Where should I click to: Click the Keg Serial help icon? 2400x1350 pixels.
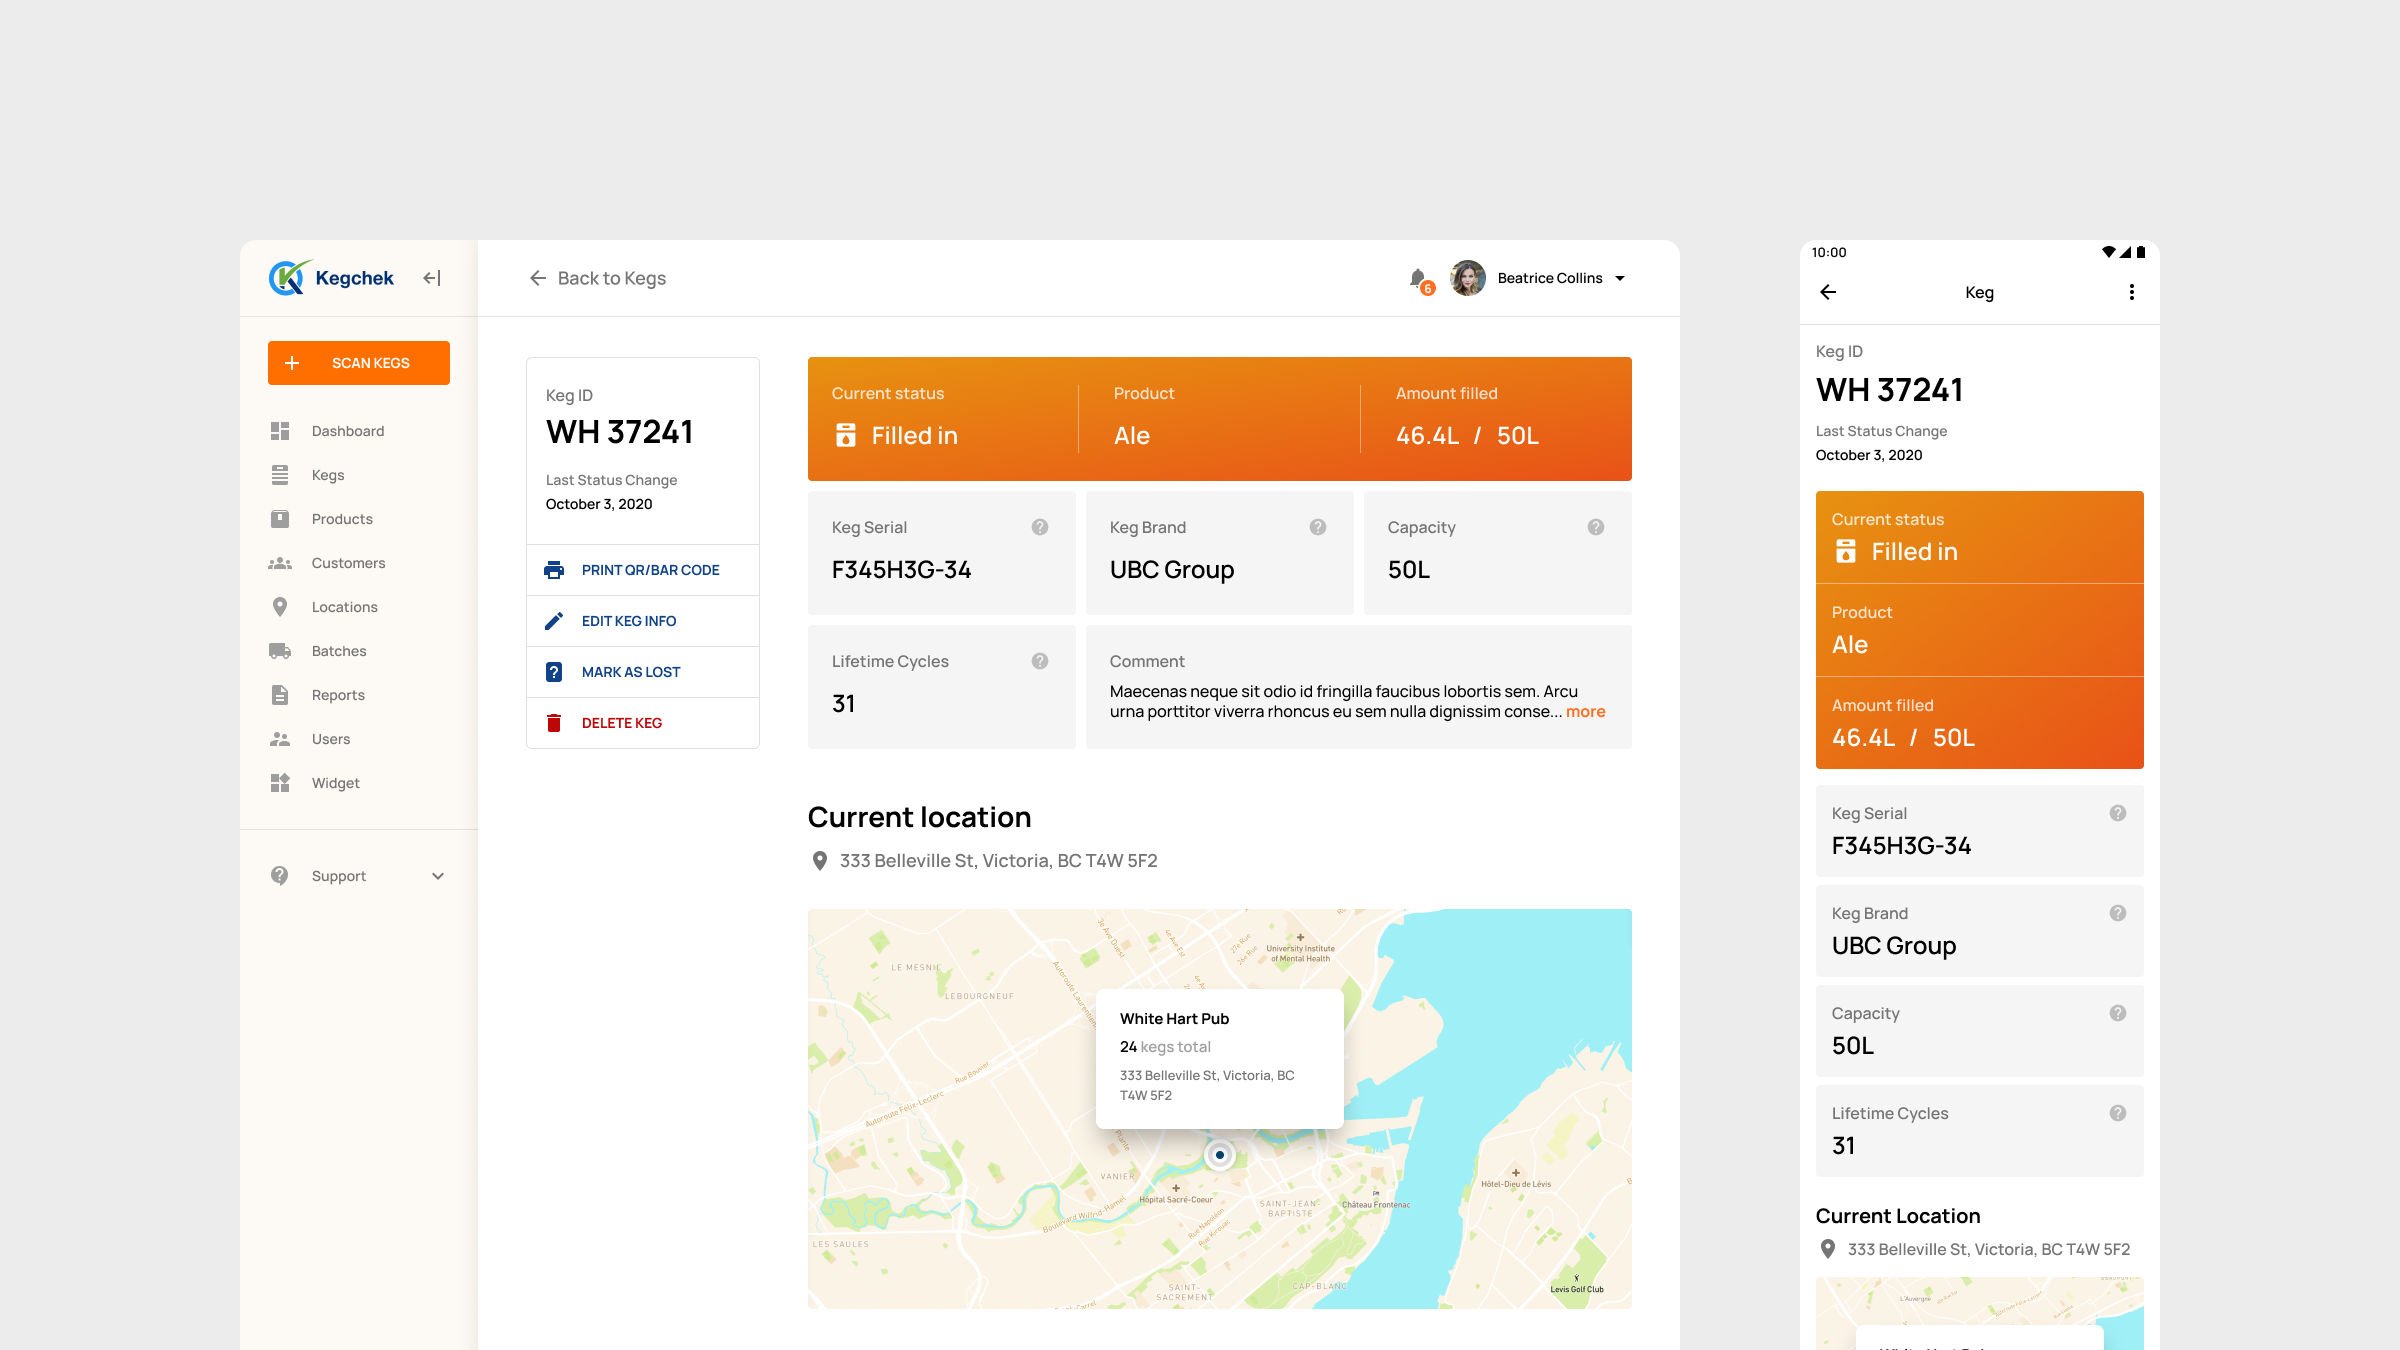point(1040,527)
